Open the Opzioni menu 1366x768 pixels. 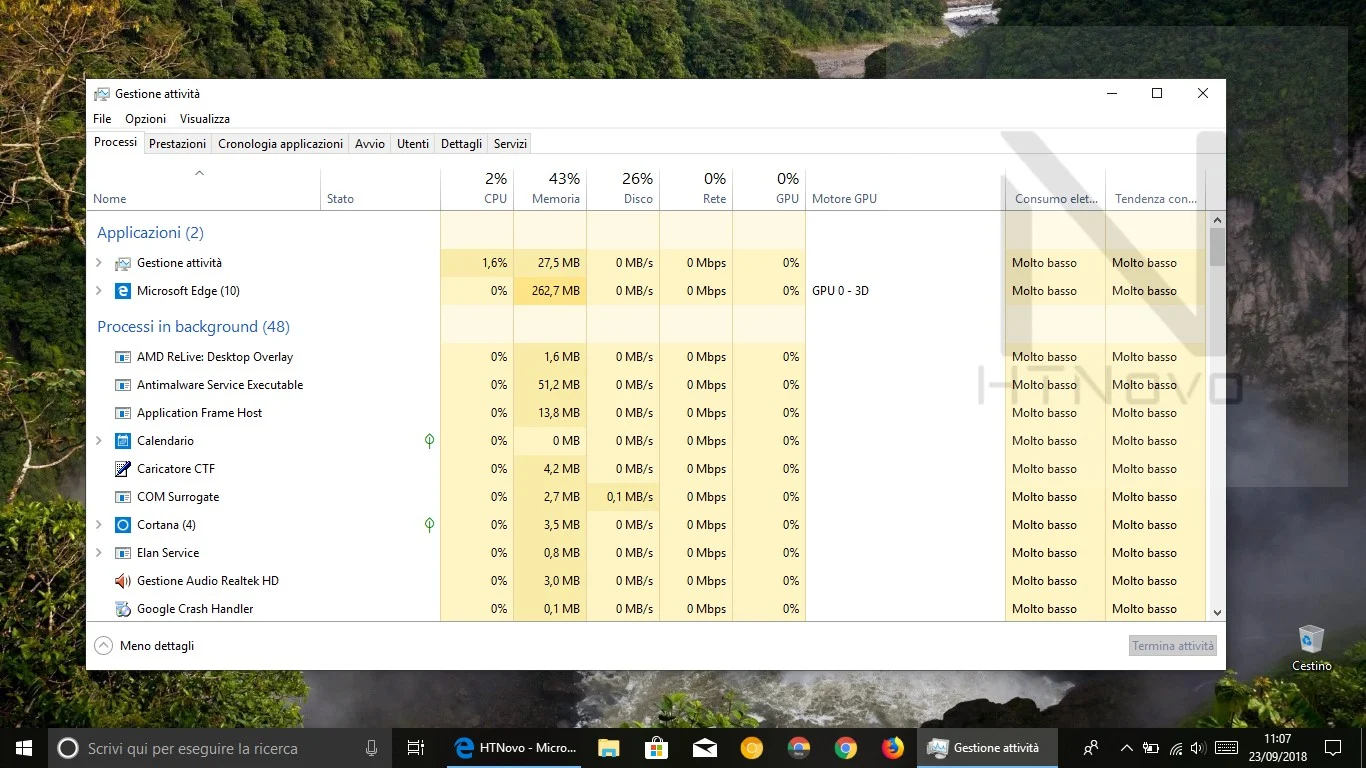(146, 119)
